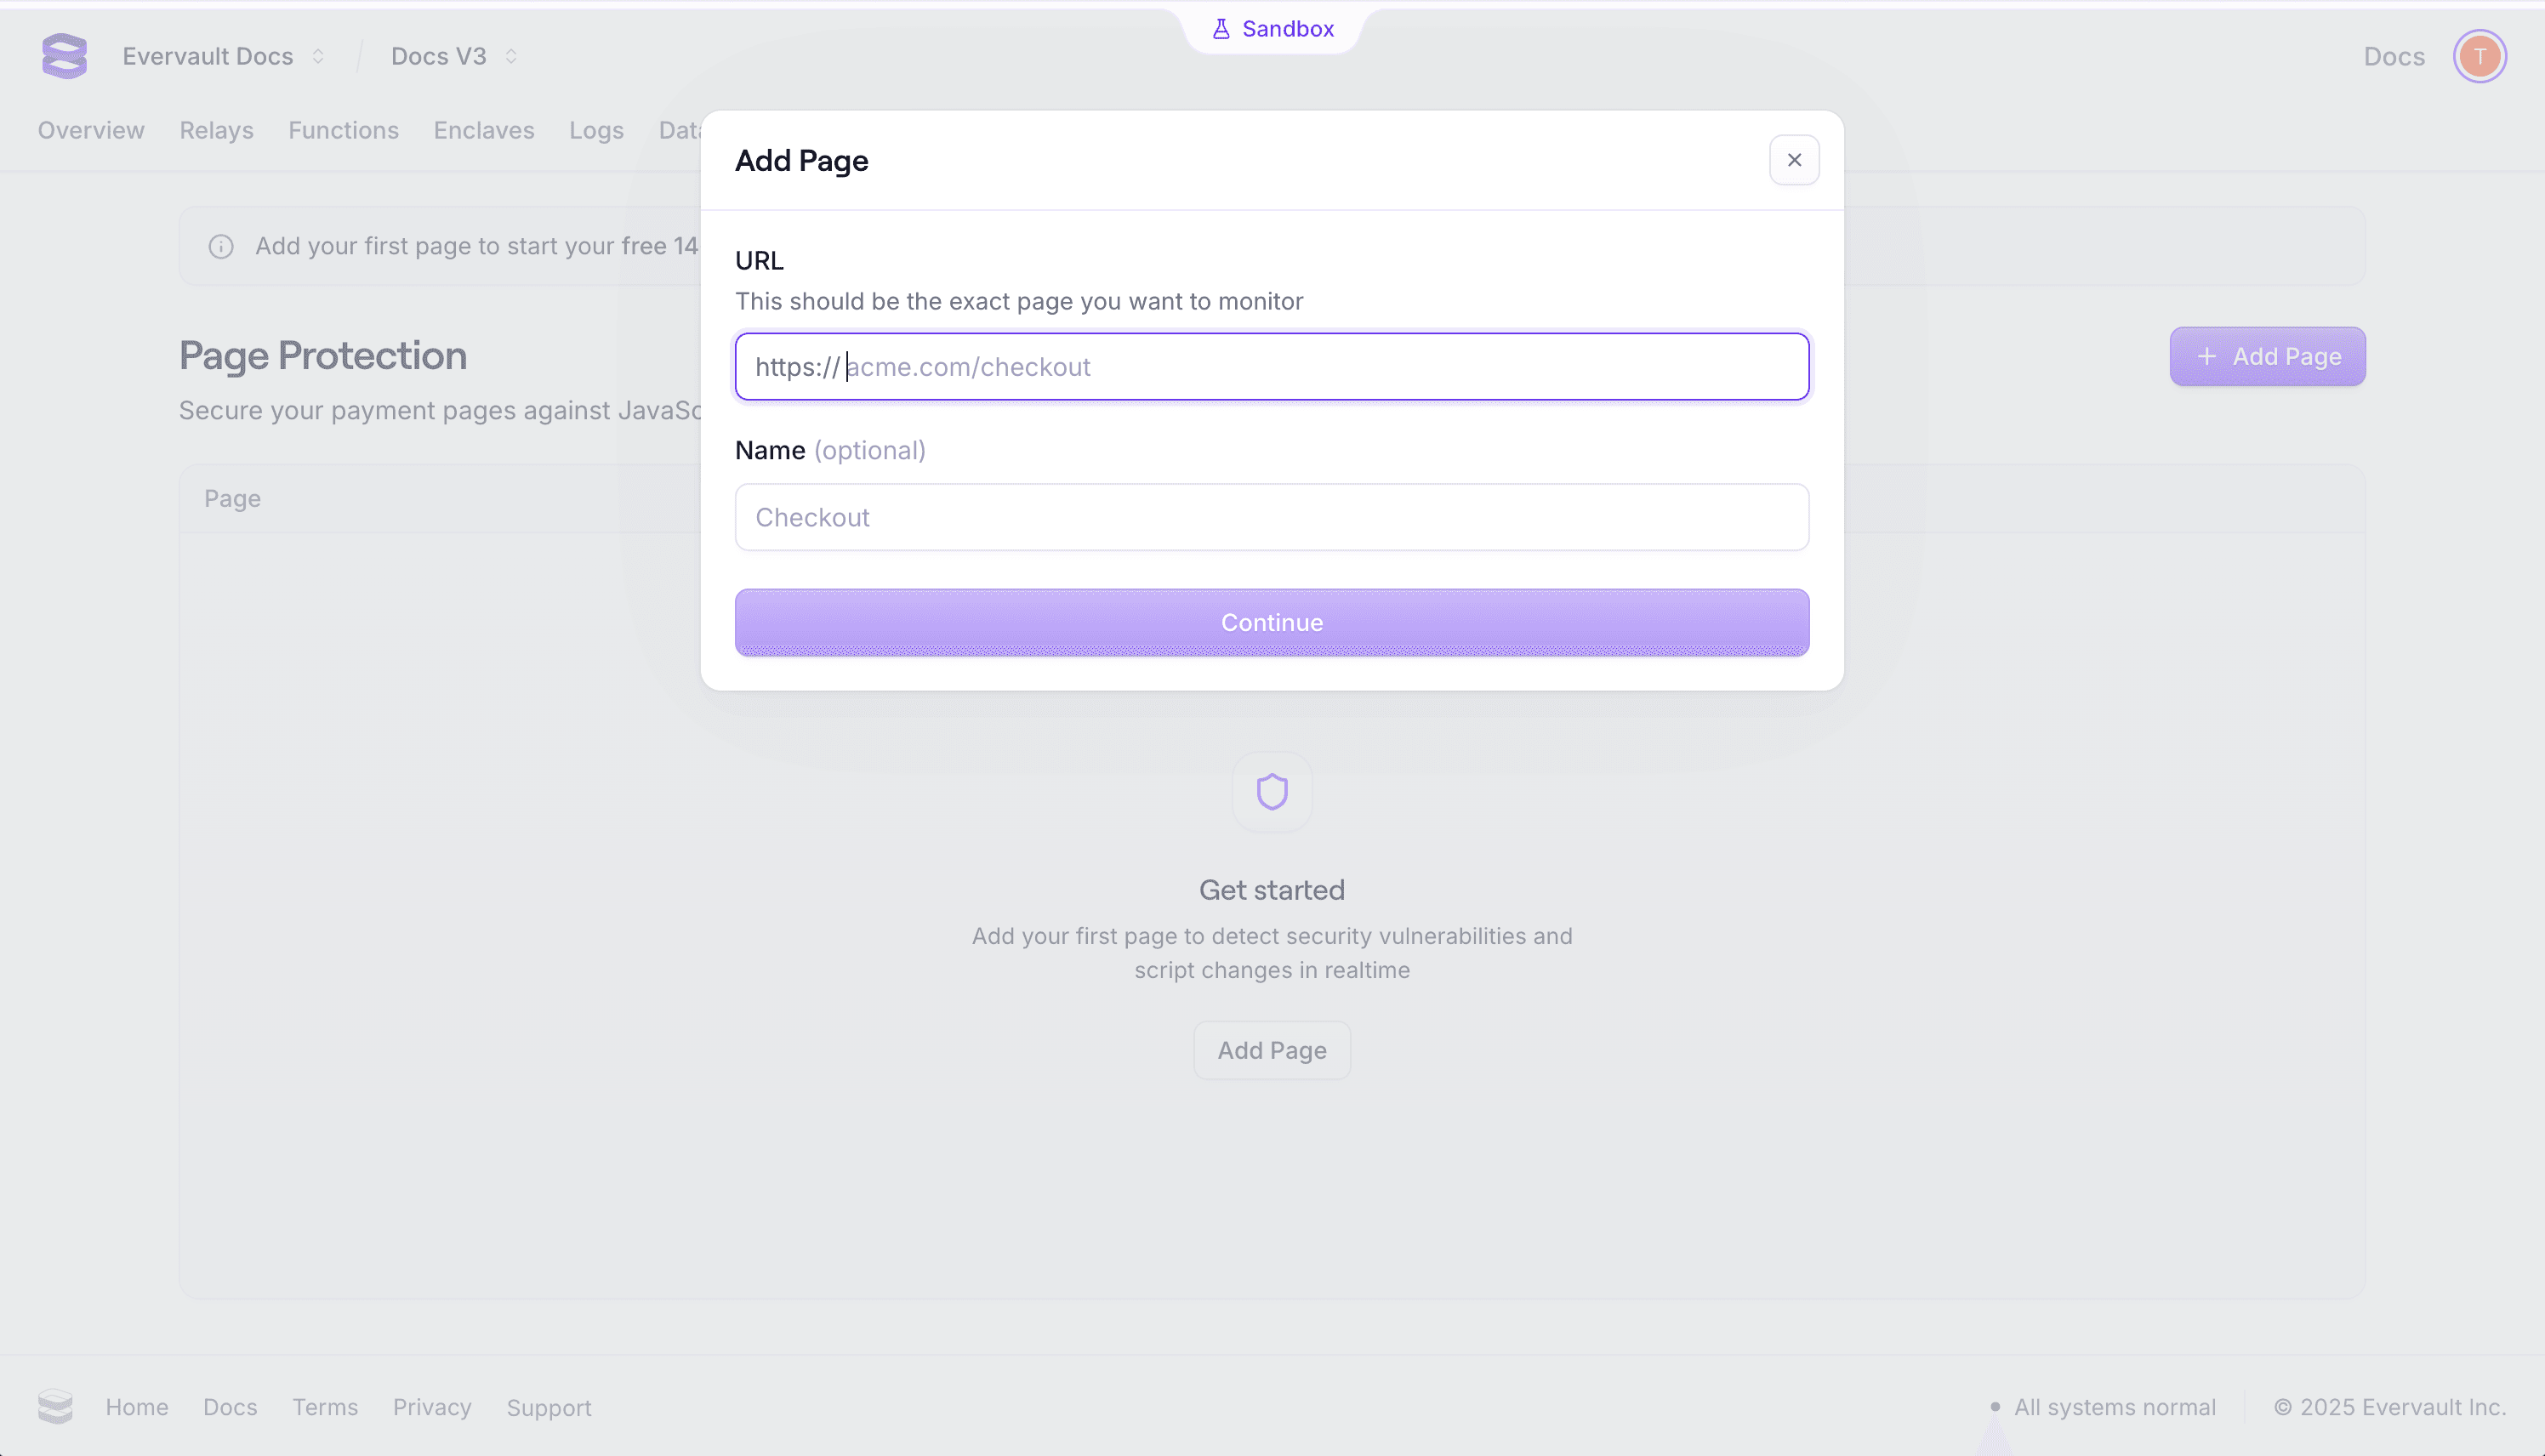2545x1456 pixels.
Task: Click the plus icon on Add Page button
Action: pyautogui.click(x=2207, y=356)
